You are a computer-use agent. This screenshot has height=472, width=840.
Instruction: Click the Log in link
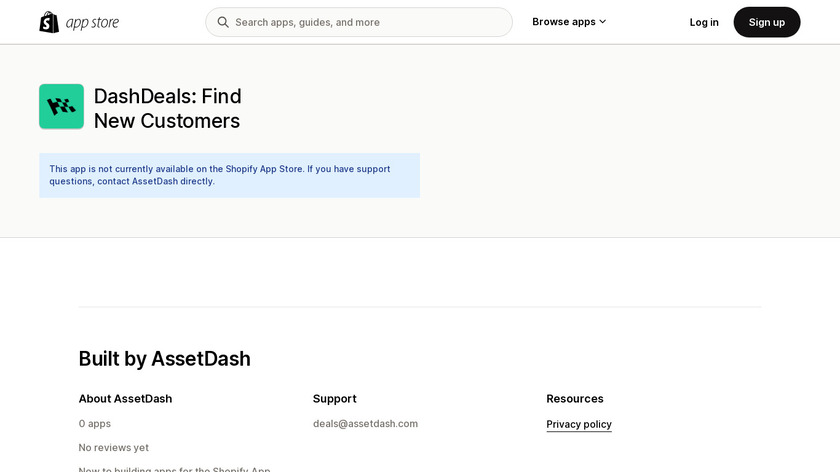tap(704, 22)
